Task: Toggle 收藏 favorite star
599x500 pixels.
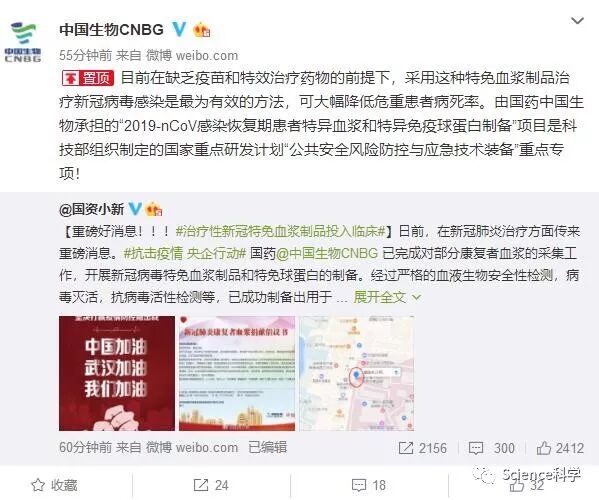Action: point(54,485)
